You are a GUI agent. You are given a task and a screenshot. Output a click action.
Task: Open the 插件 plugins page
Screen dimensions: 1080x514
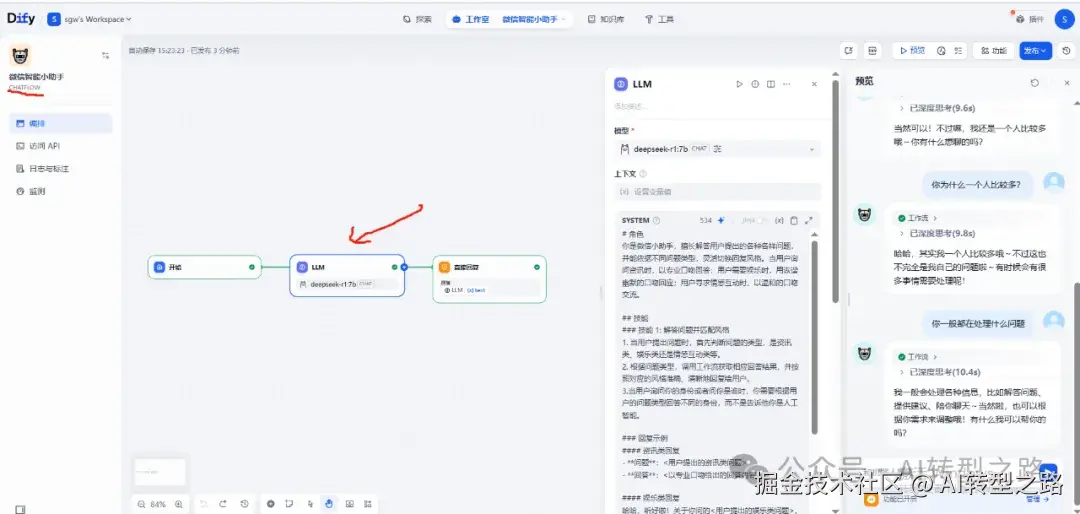1030,19
